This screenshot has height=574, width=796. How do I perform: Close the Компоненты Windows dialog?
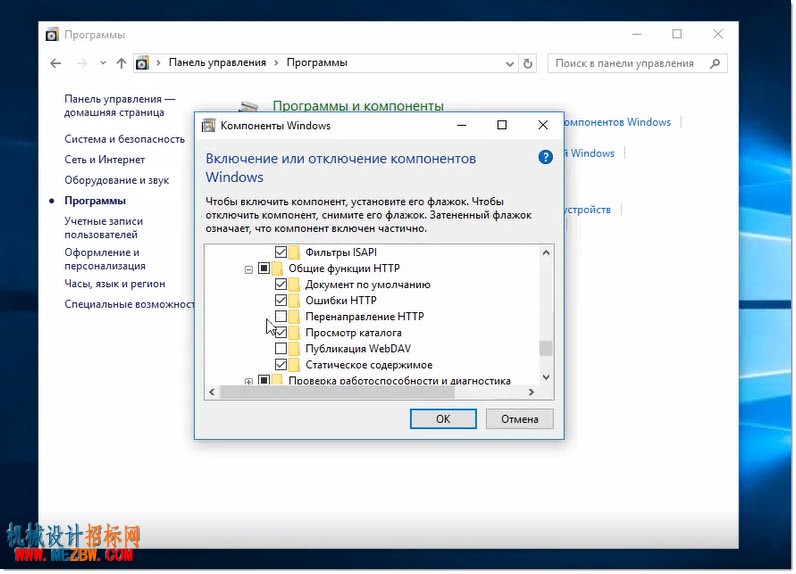pos(543,125)
